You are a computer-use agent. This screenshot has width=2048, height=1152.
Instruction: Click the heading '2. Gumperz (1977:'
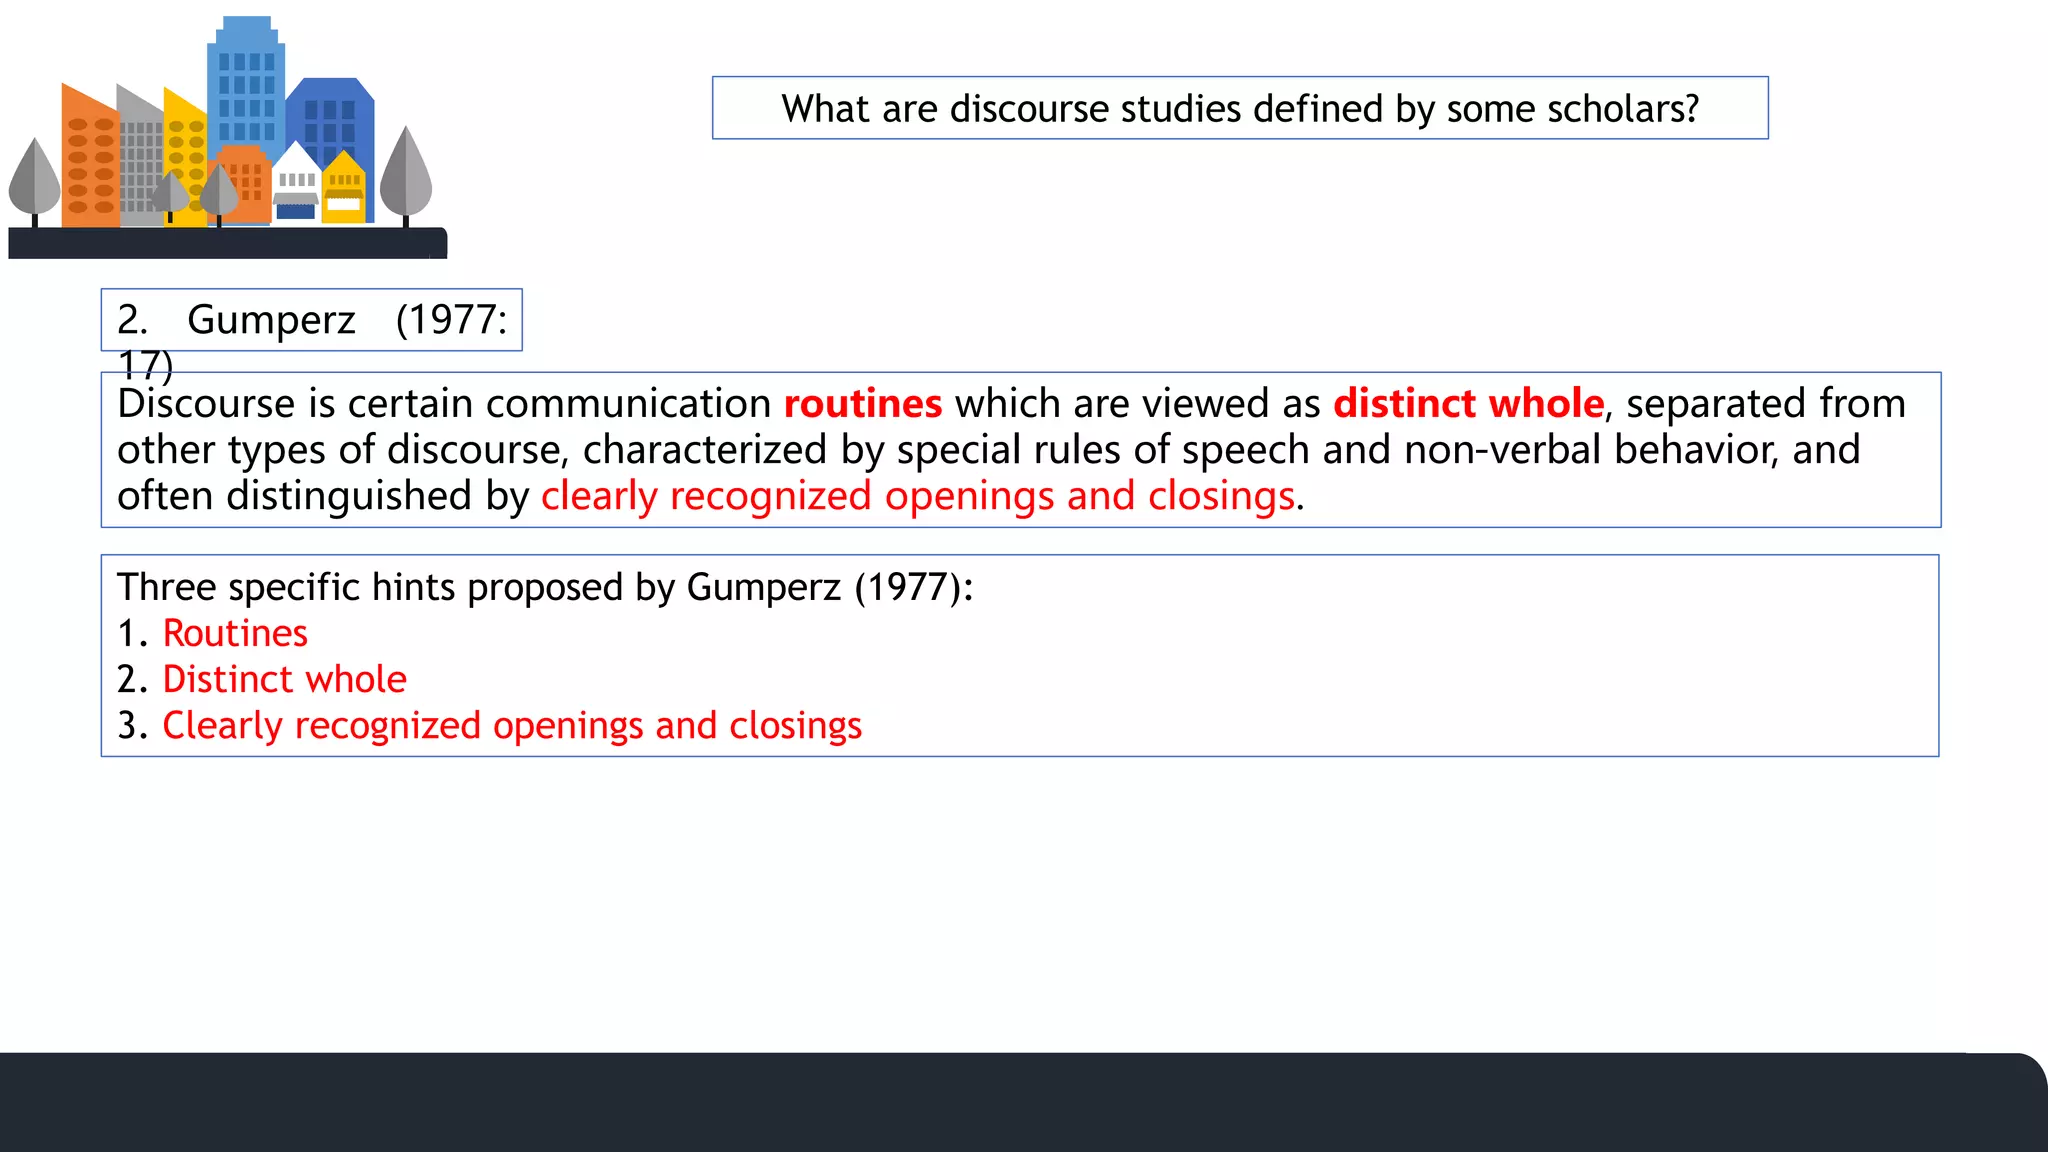coord(312,320)
